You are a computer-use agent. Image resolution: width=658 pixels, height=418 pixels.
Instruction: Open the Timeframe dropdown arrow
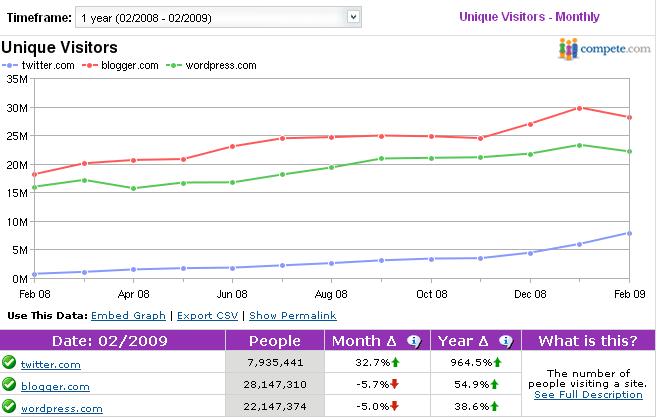click(354, 17)
